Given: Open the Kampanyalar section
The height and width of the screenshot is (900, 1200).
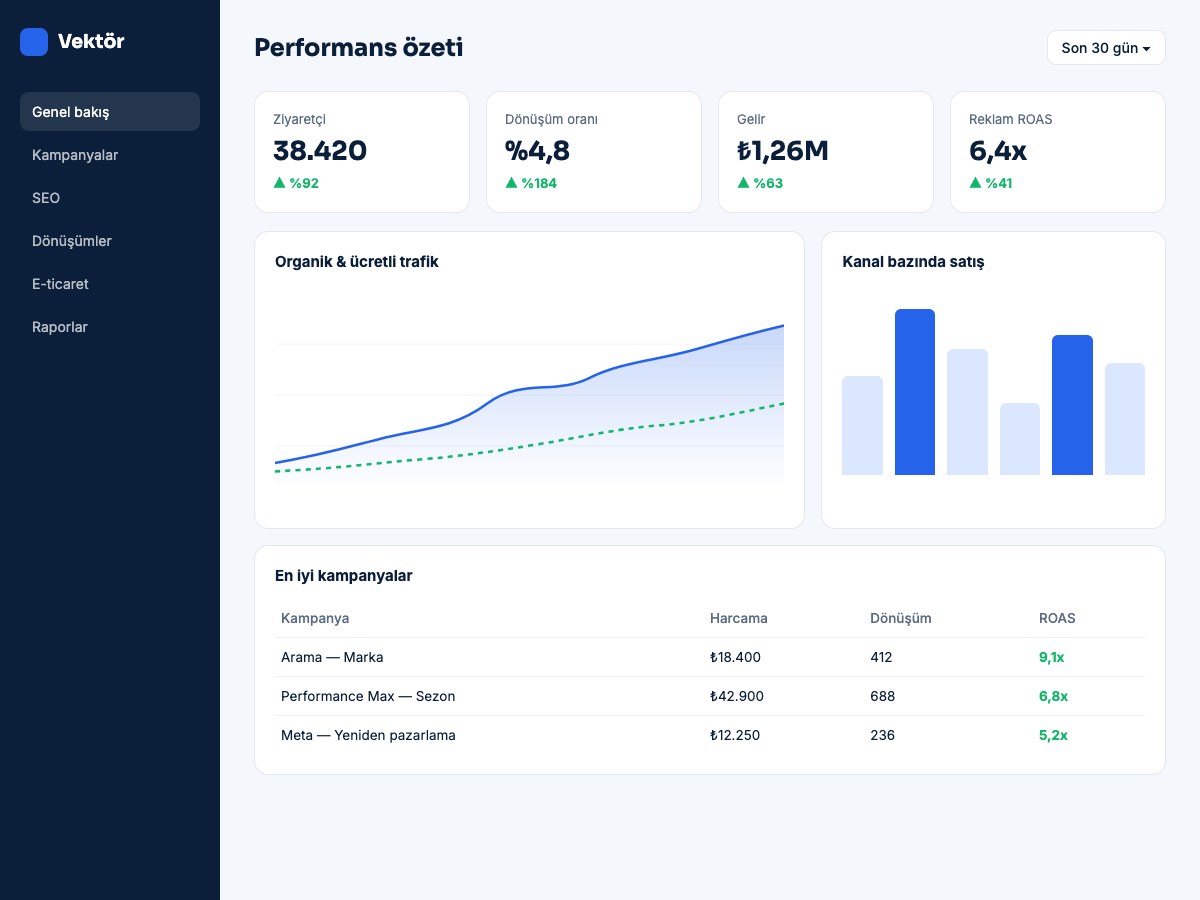Looking at the screenshot, I should tap(110, 155).
